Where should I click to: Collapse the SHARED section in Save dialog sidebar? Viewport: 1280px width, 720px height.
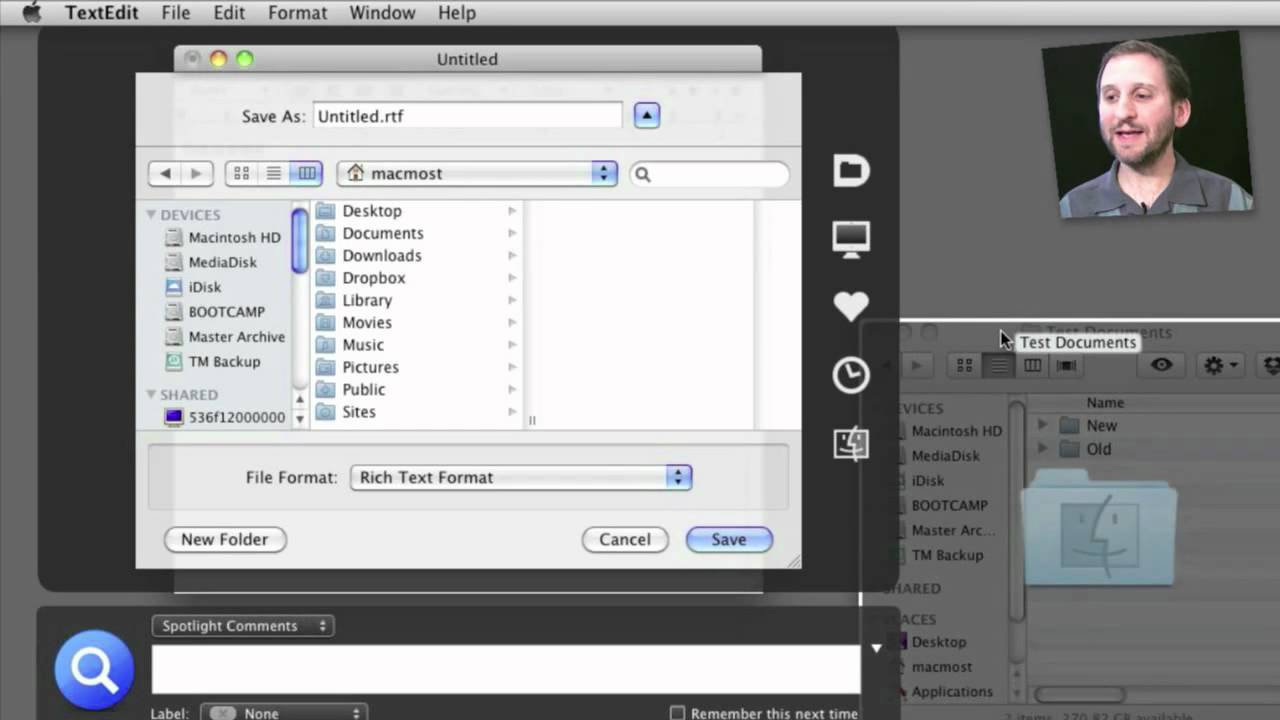coord(151,394)
